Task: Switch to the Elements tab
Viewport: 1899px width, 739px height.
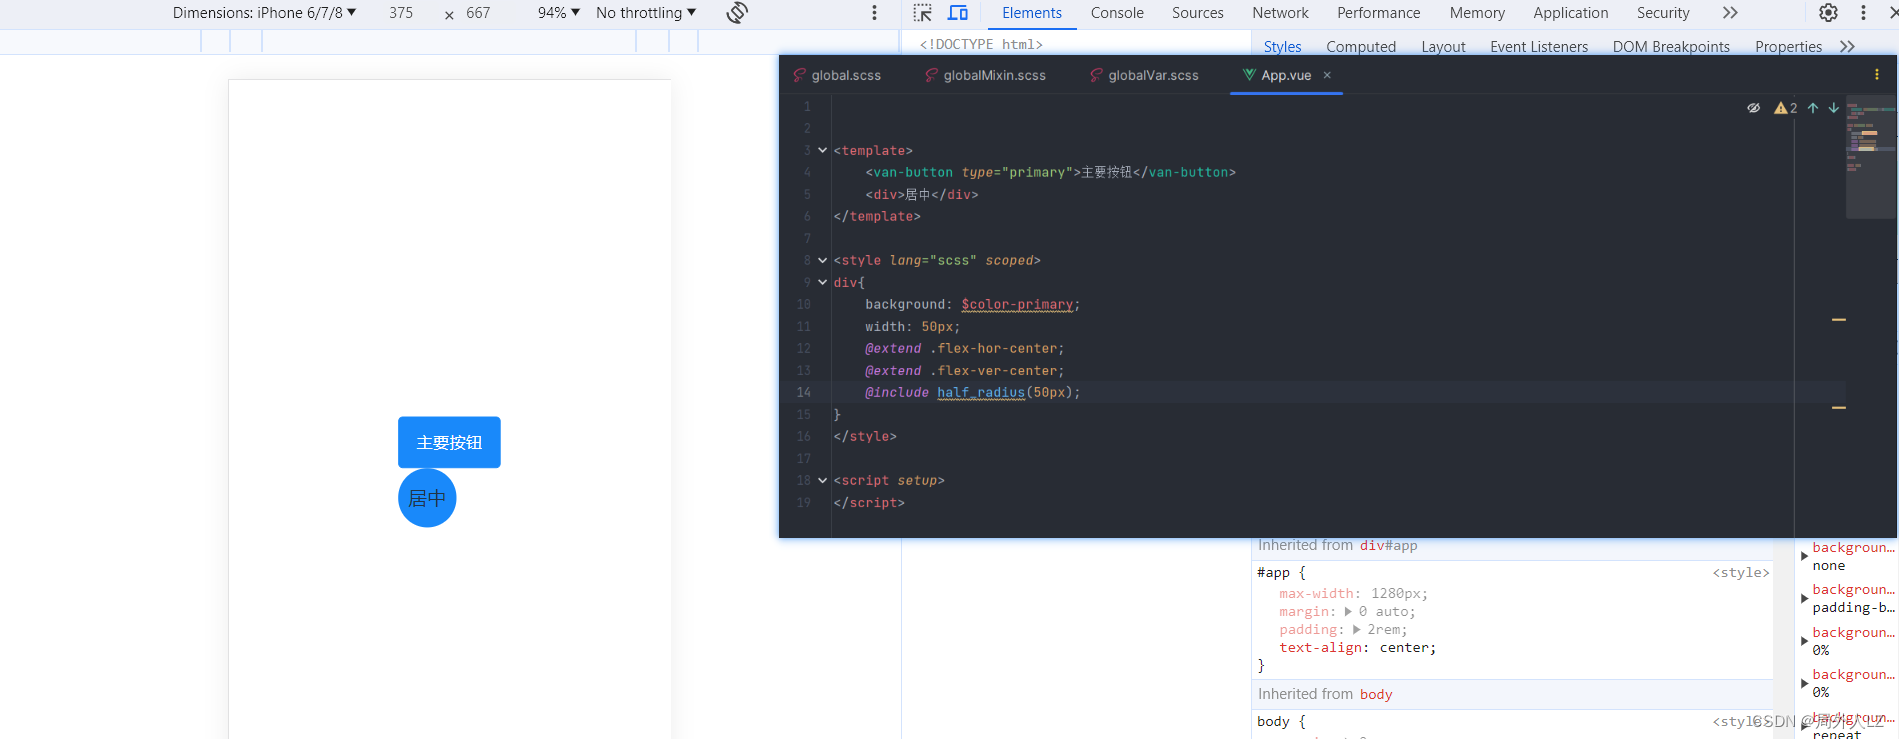Action: 1032,13
